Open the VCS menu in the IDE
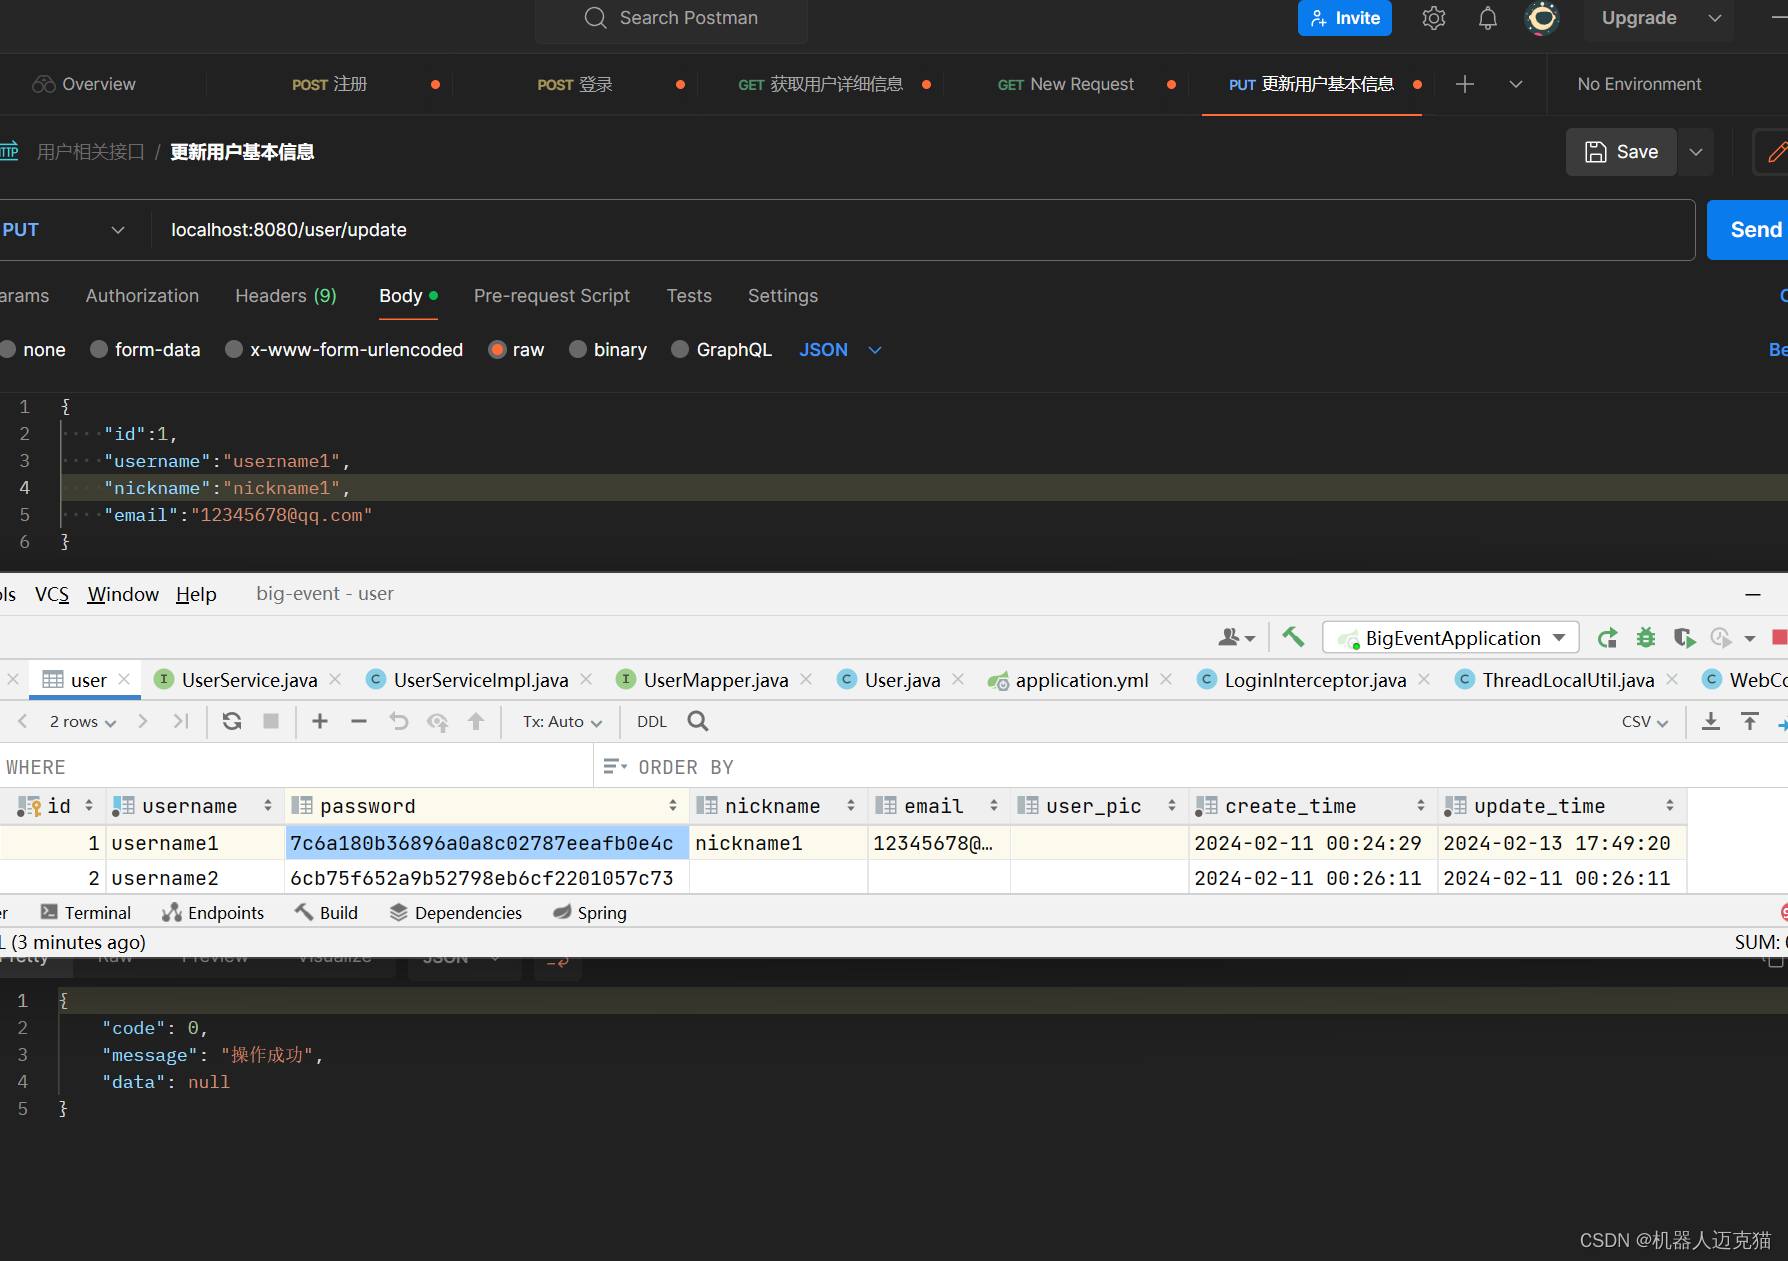This screenshot has width=1788, height=1261. (52, 594)
